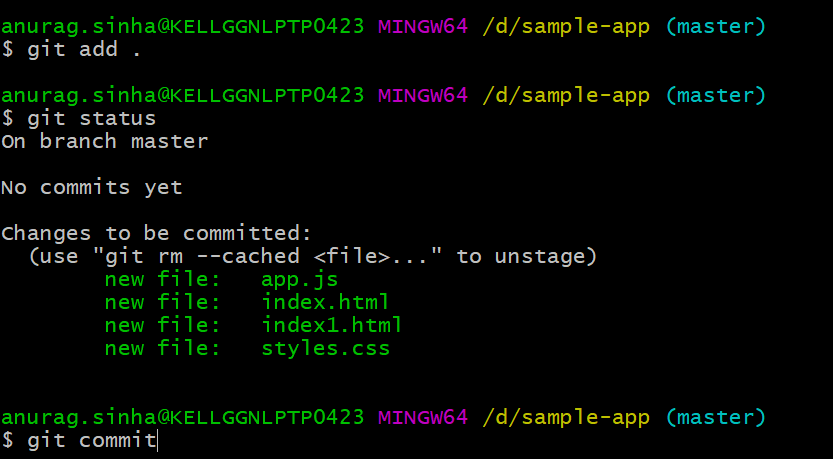Click the /d/sample-app path in the last prompt

[x=566, y=416]
